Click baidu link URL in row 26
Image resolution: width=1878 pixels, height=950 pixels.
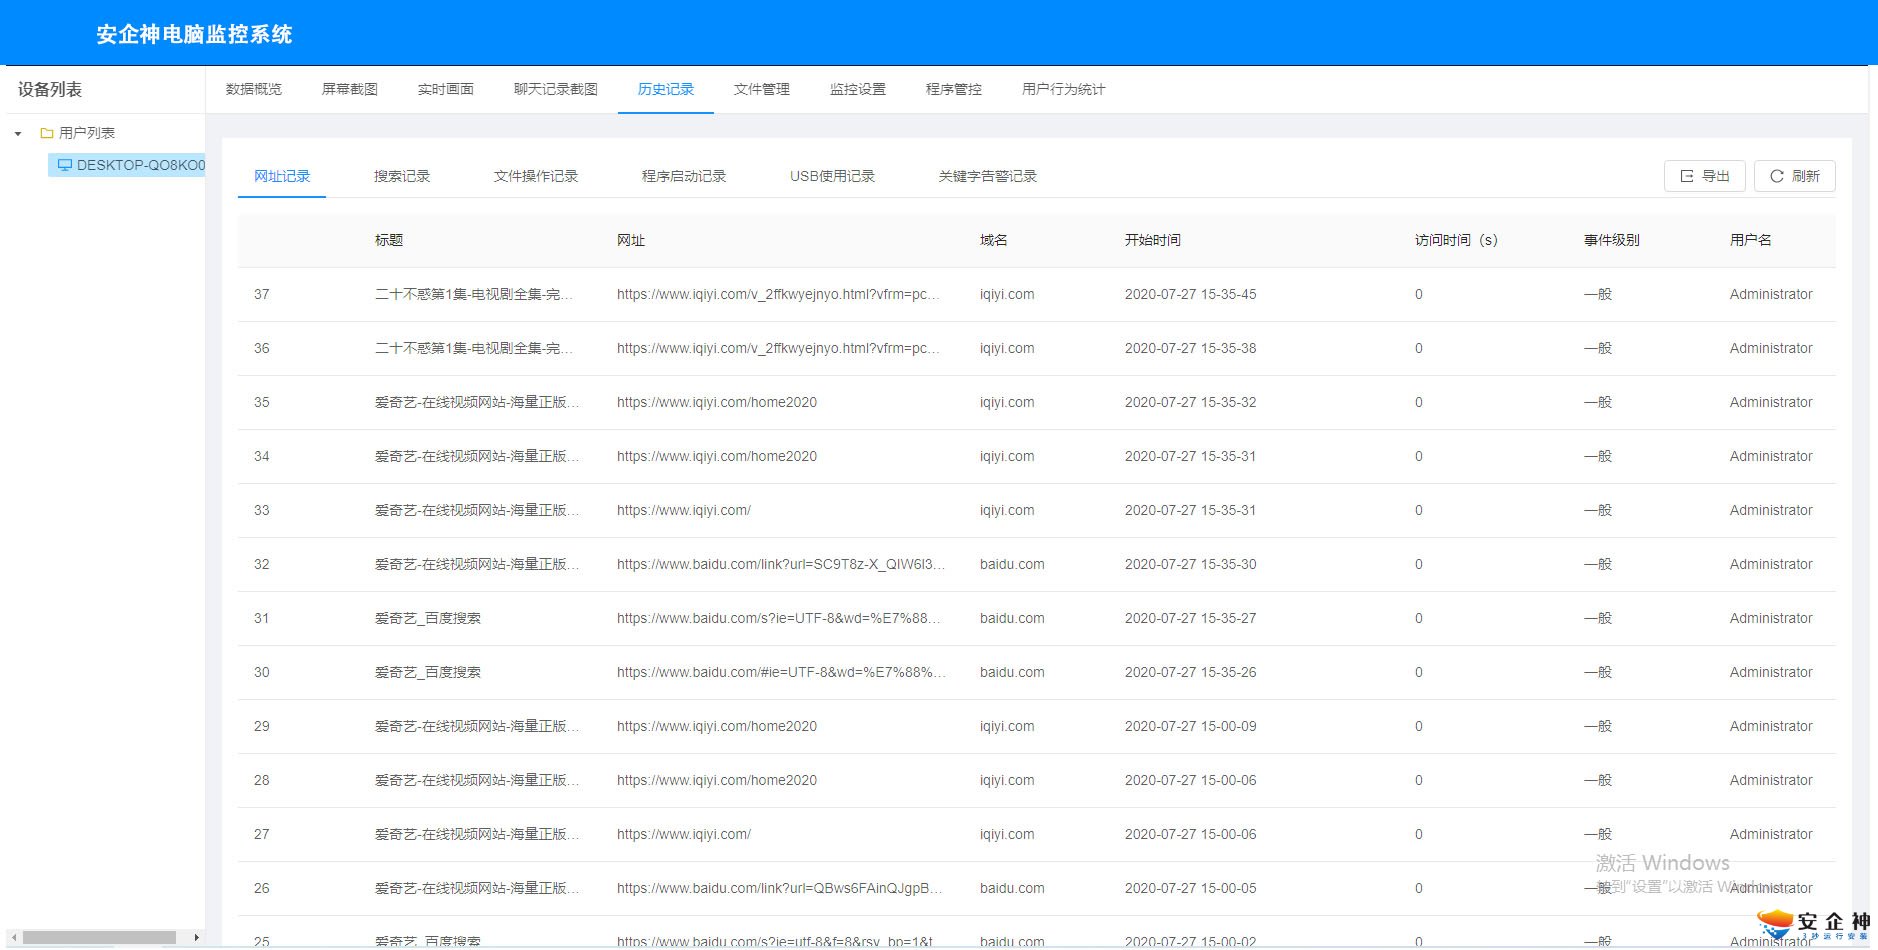coord(780,888)
